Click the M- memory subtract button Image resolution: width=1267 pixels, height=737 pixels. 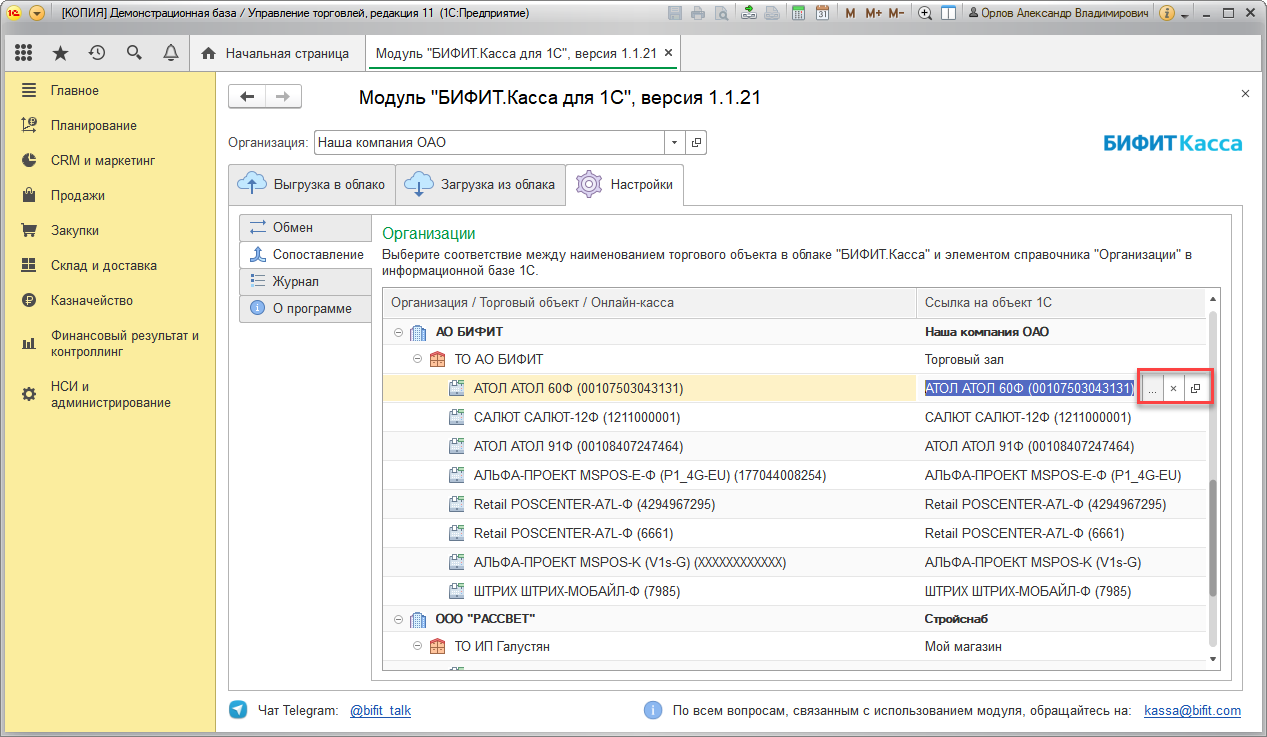(x=896, y=13)
